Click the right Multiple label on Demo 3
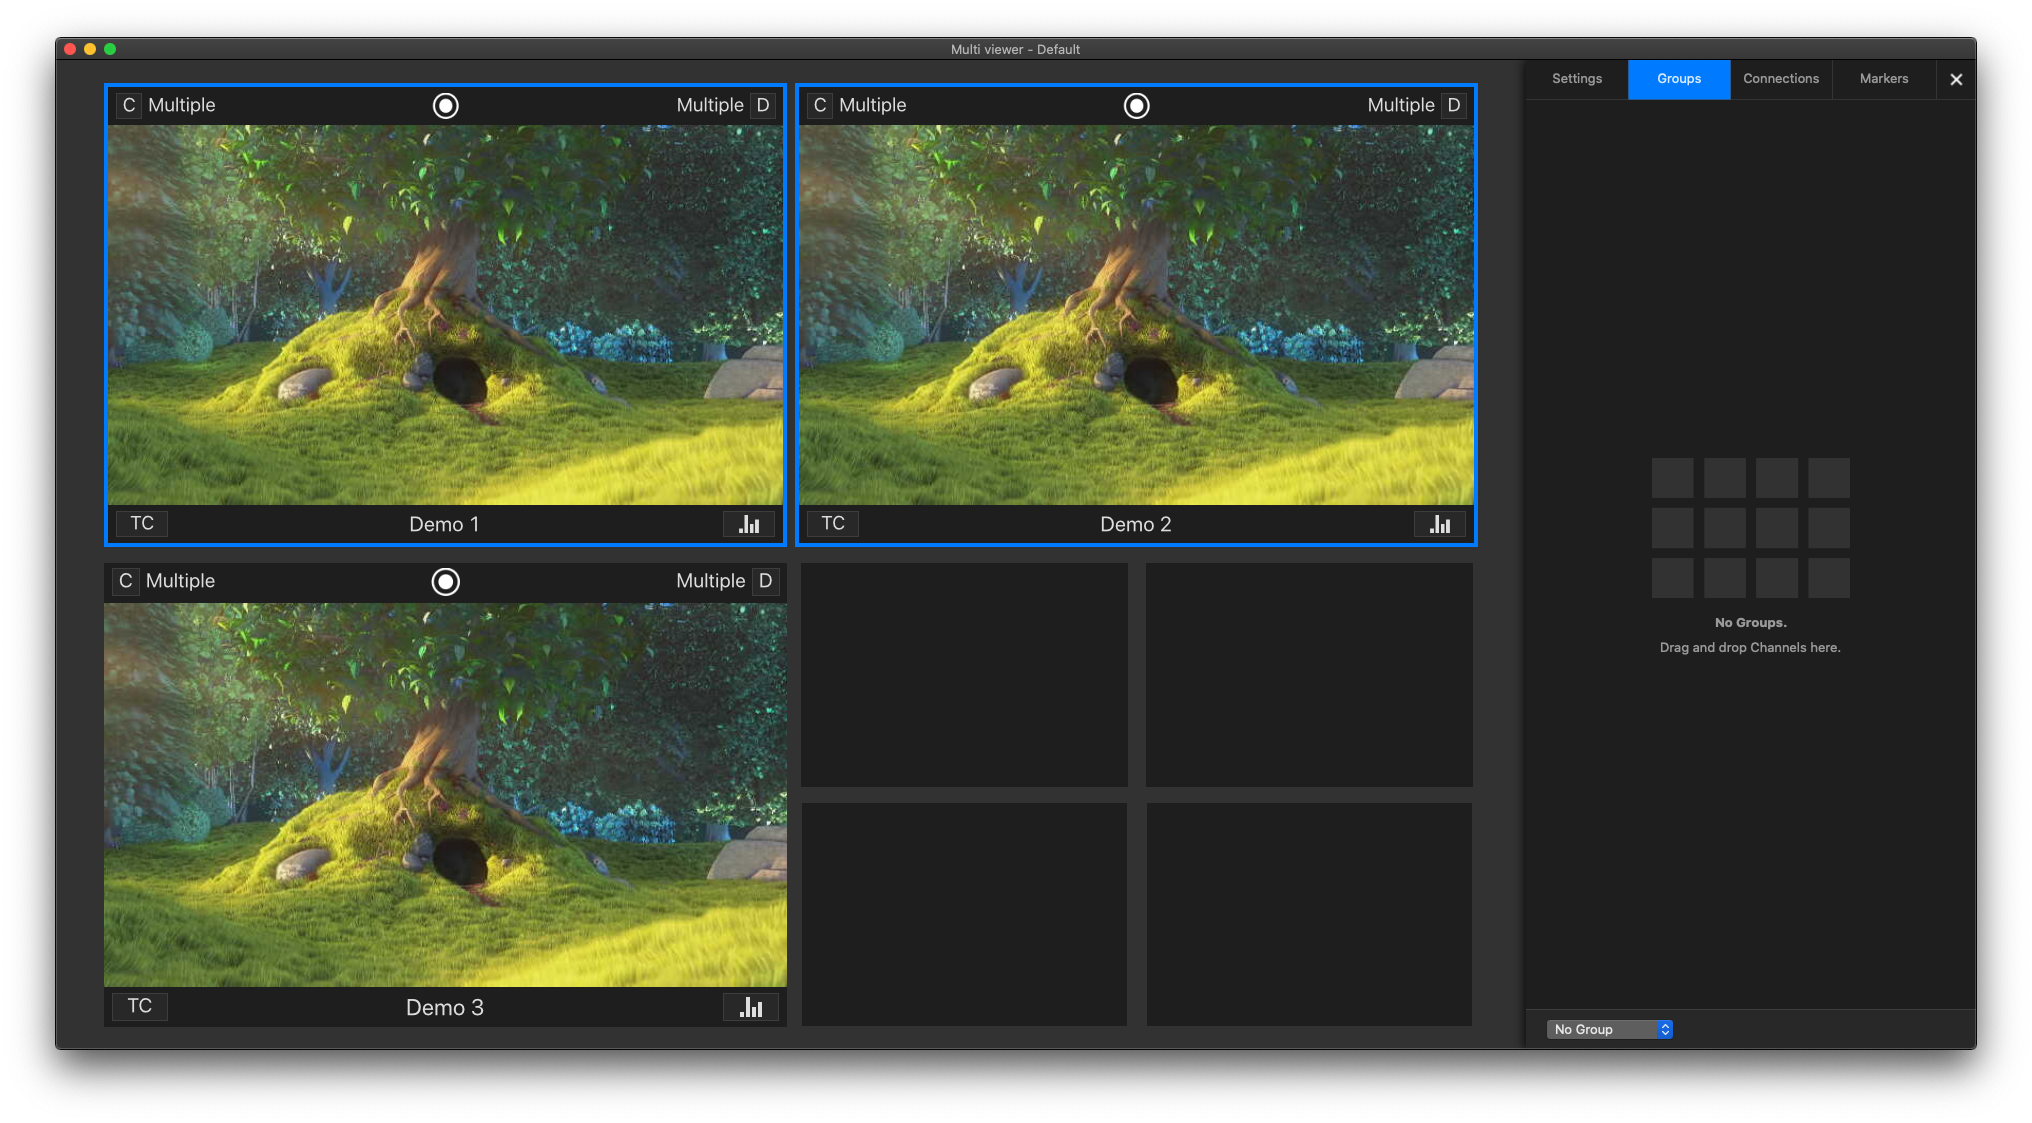 [x=711, y=581]
